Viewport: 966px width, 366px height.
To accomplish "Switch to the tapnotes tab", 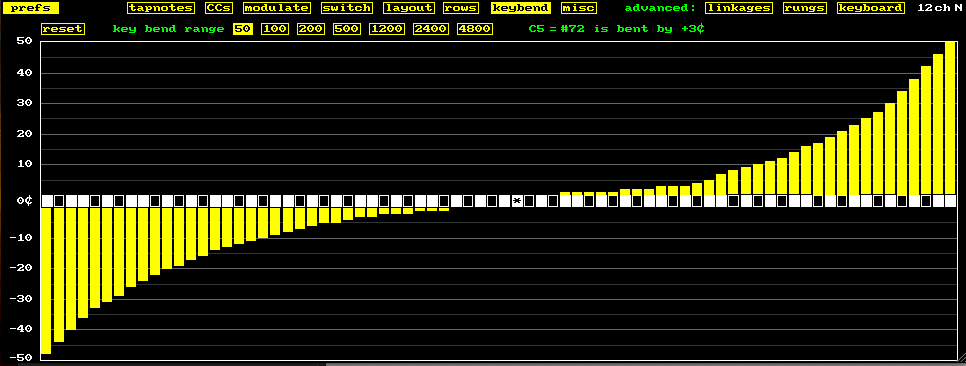I will click(160, 8).
